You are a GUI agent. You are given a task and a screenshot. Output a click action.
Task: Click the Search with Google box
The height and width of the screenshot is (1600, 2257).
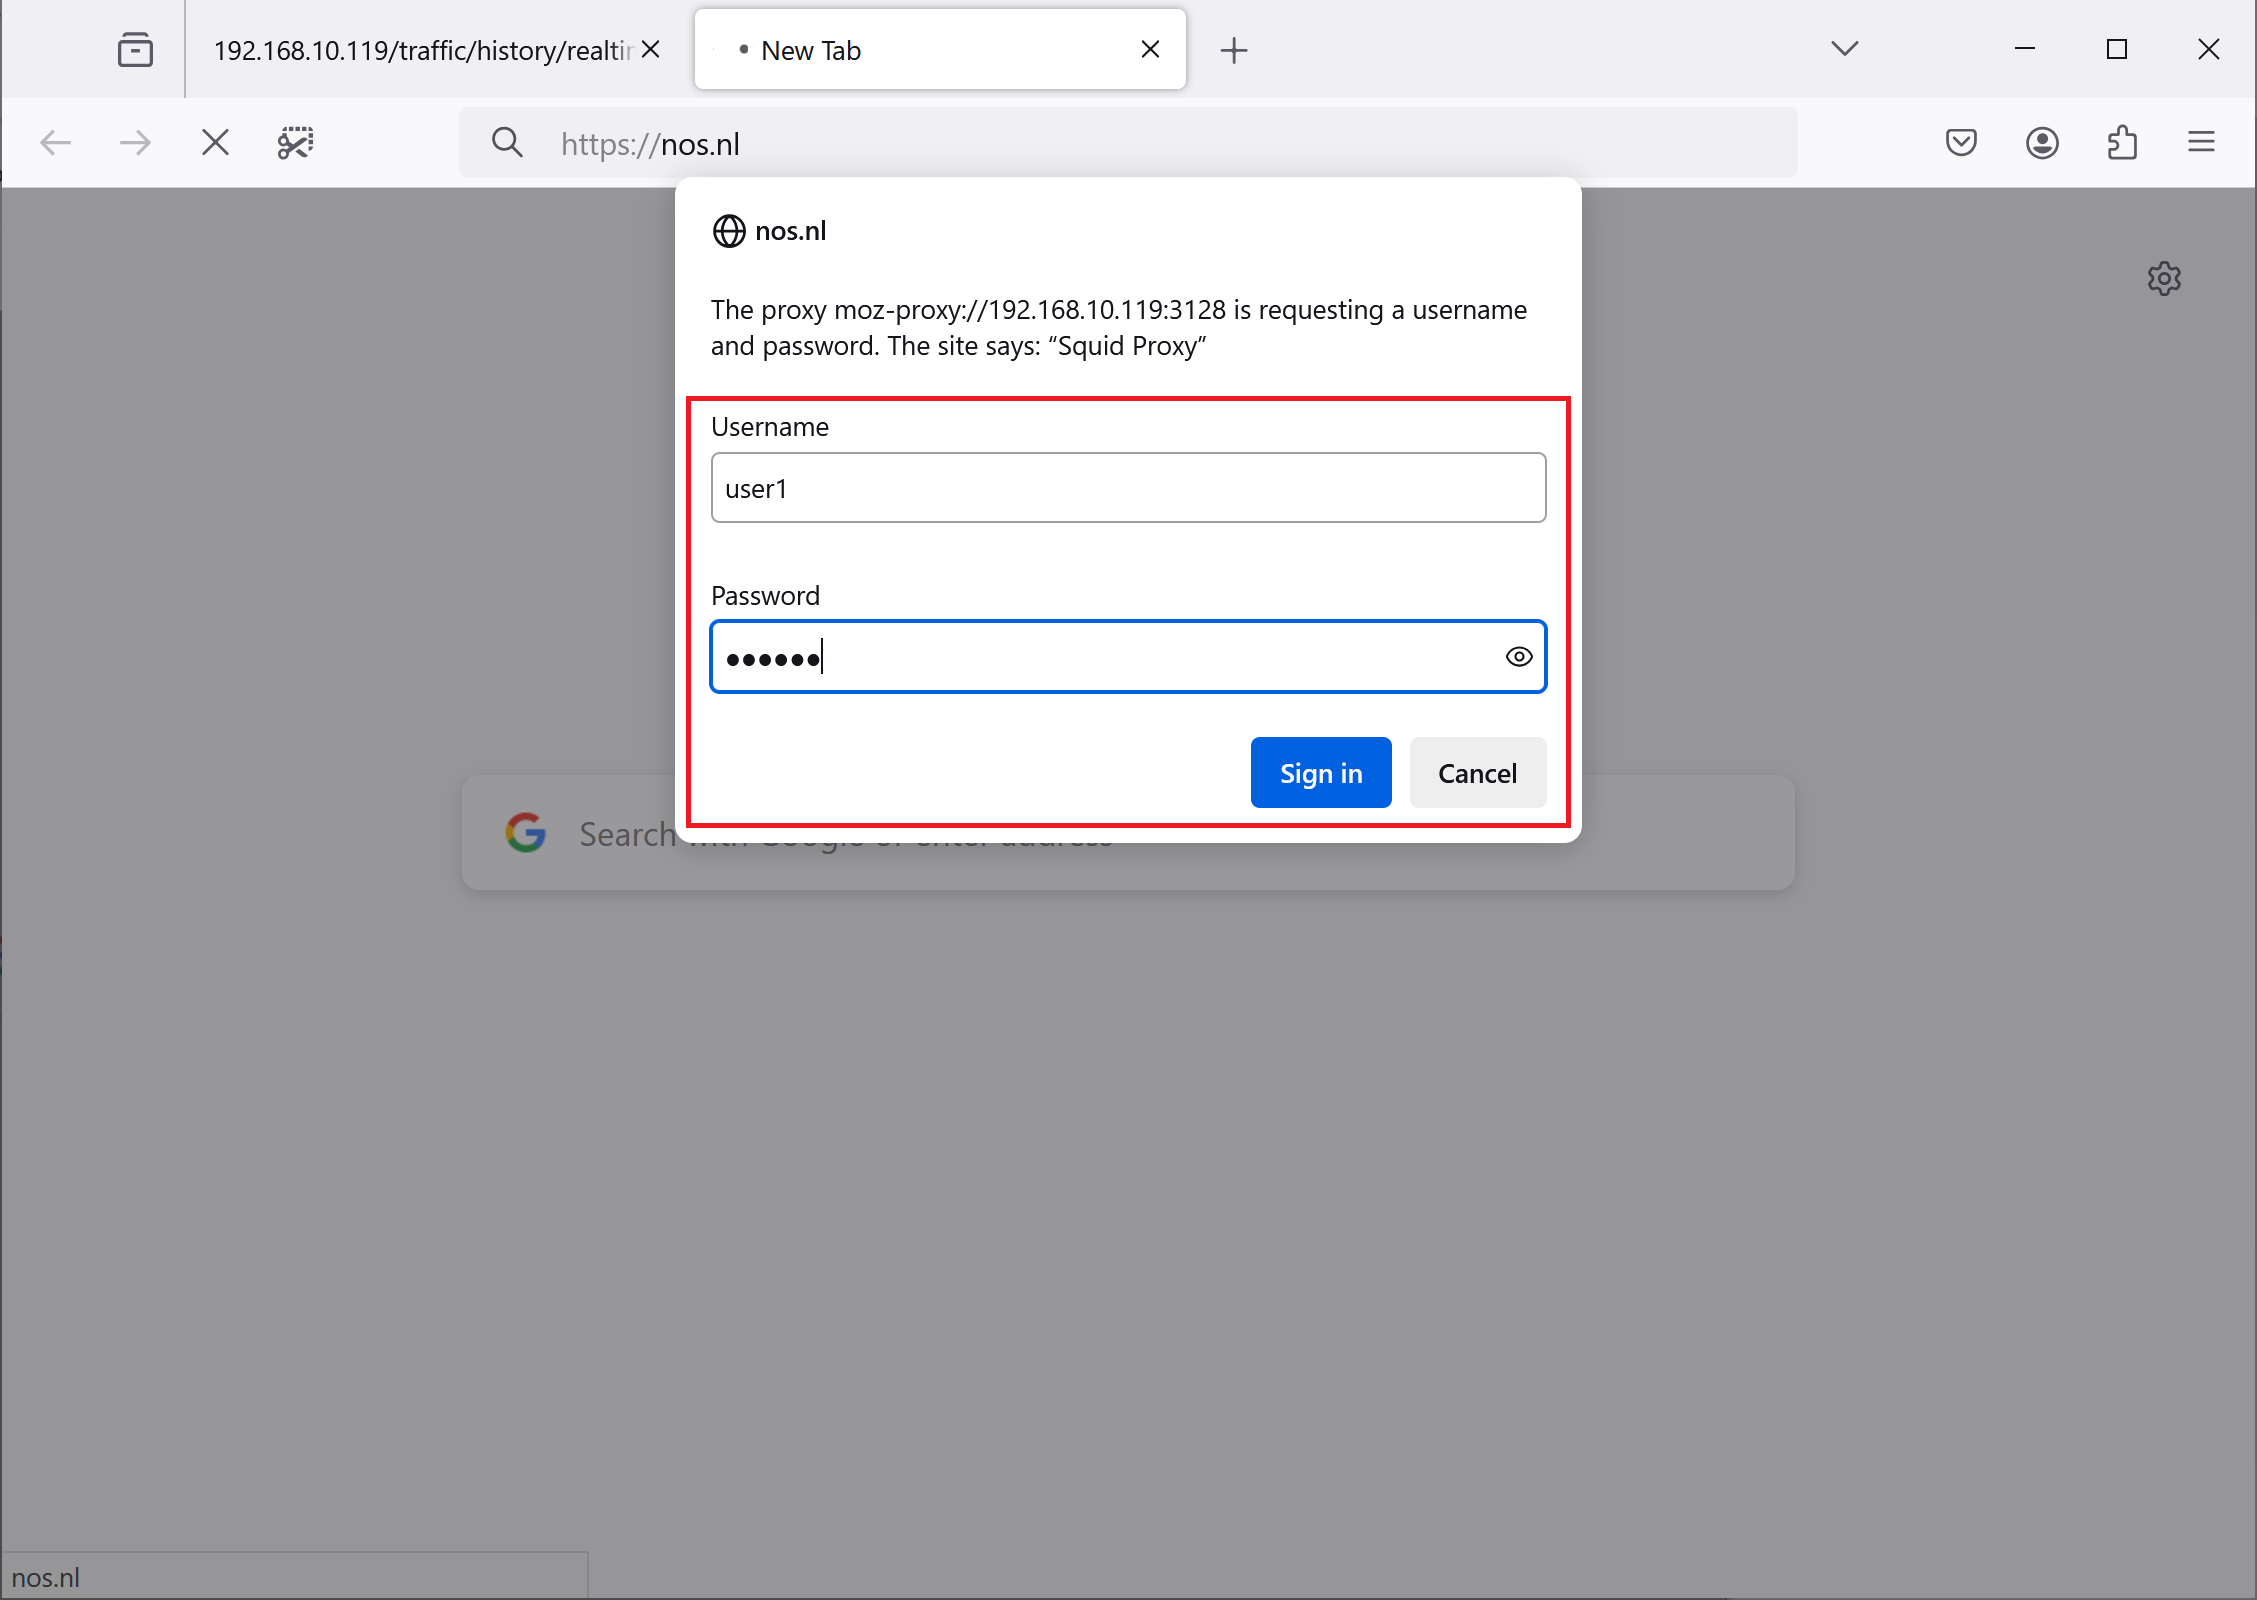pyautogui.click(x=1128, y=833)
